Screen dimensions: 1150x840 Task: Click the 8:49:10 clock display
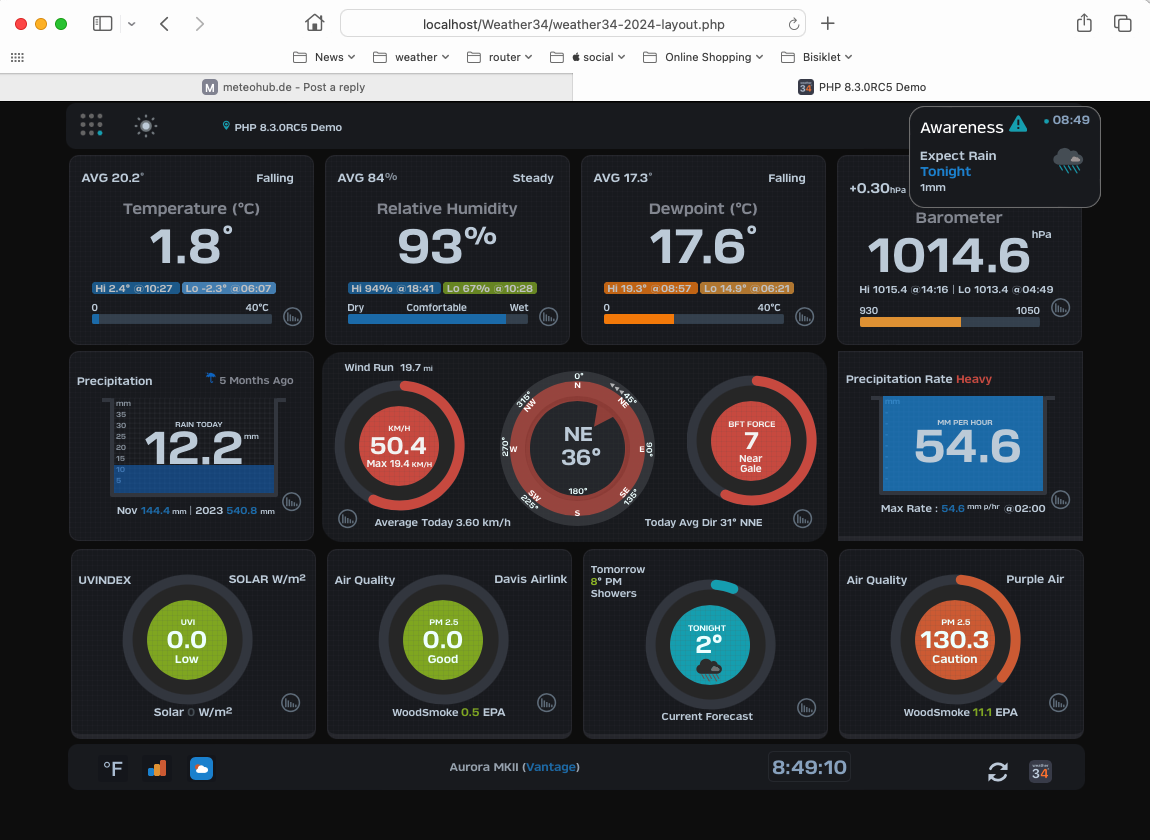click(809, 767)
